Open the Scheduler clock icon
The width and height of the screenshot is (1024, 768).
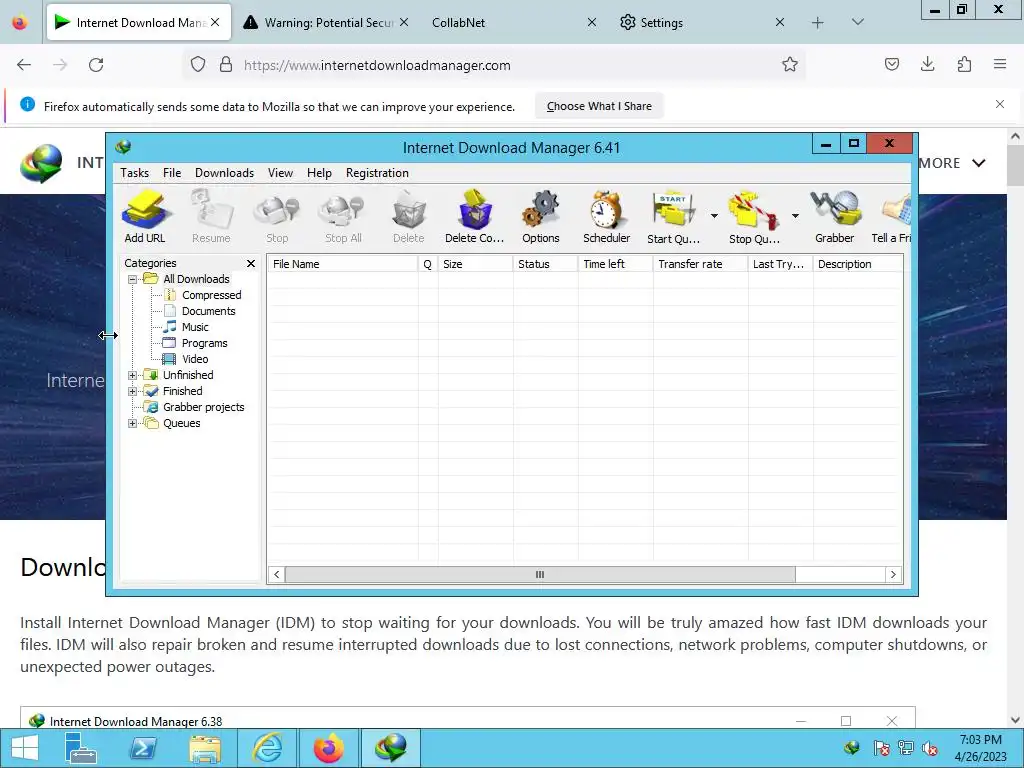tap(607, 217)
